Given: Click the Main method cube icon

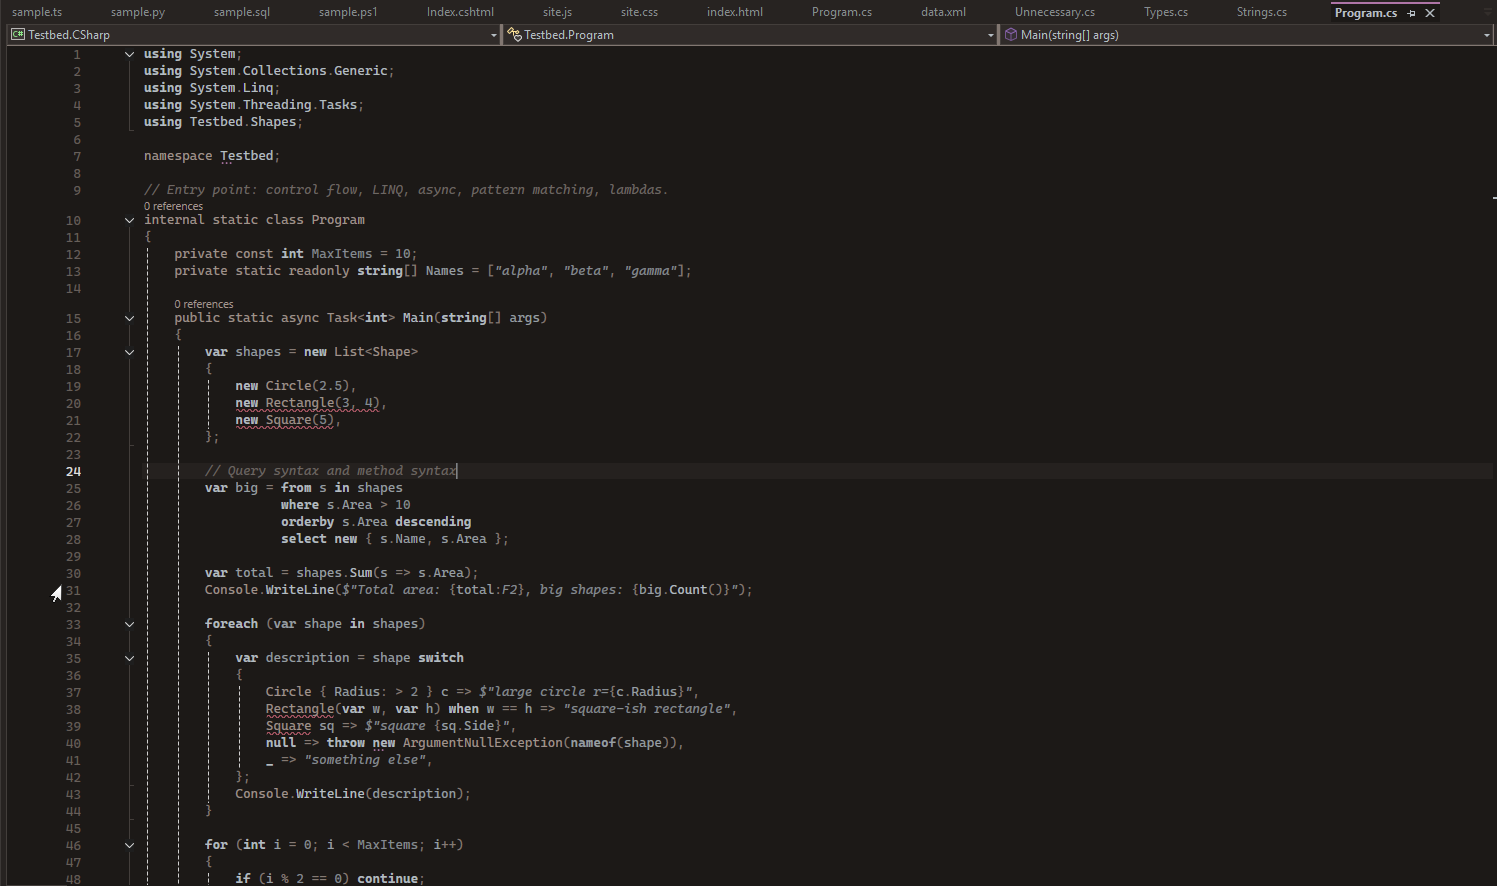Looking at the screenshot, I should [1011, 34].
